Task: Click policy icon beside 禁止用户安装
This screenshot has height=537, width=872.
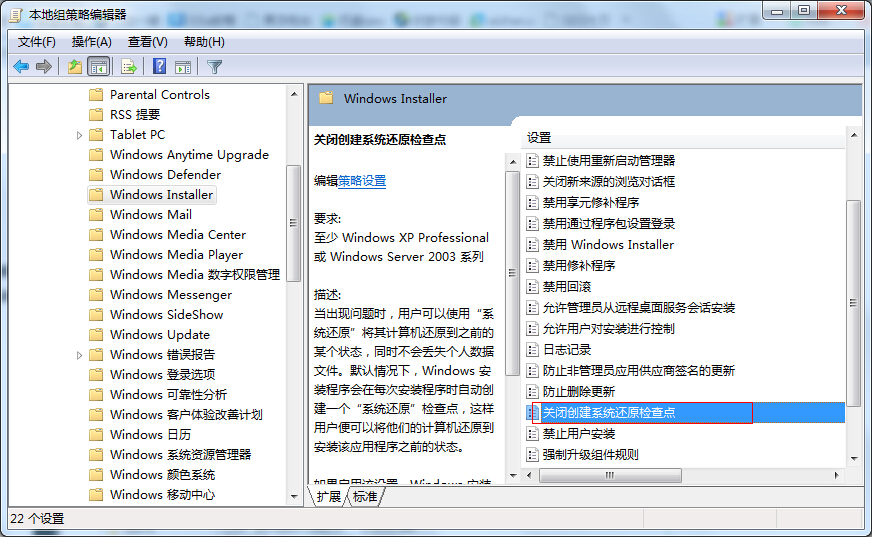Action: coord(532,434)
